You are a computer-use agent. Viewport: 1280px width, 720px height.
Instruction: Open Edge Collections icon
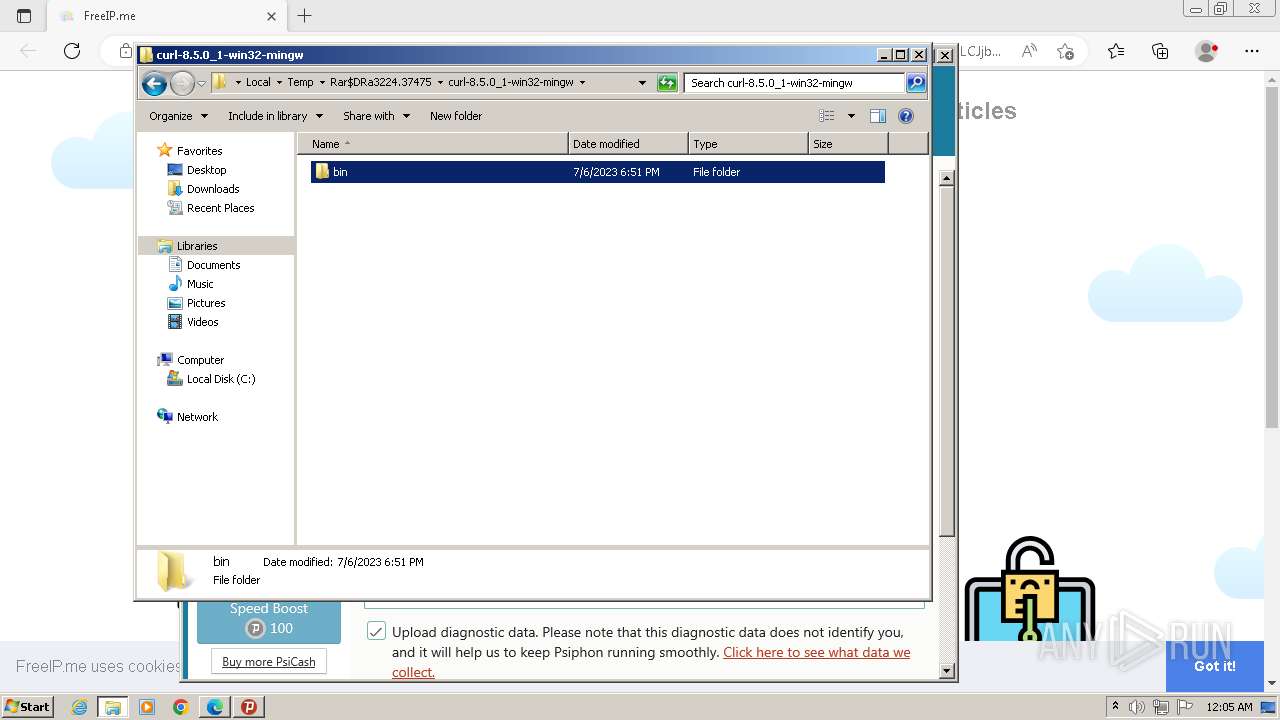pos(1160,51)
